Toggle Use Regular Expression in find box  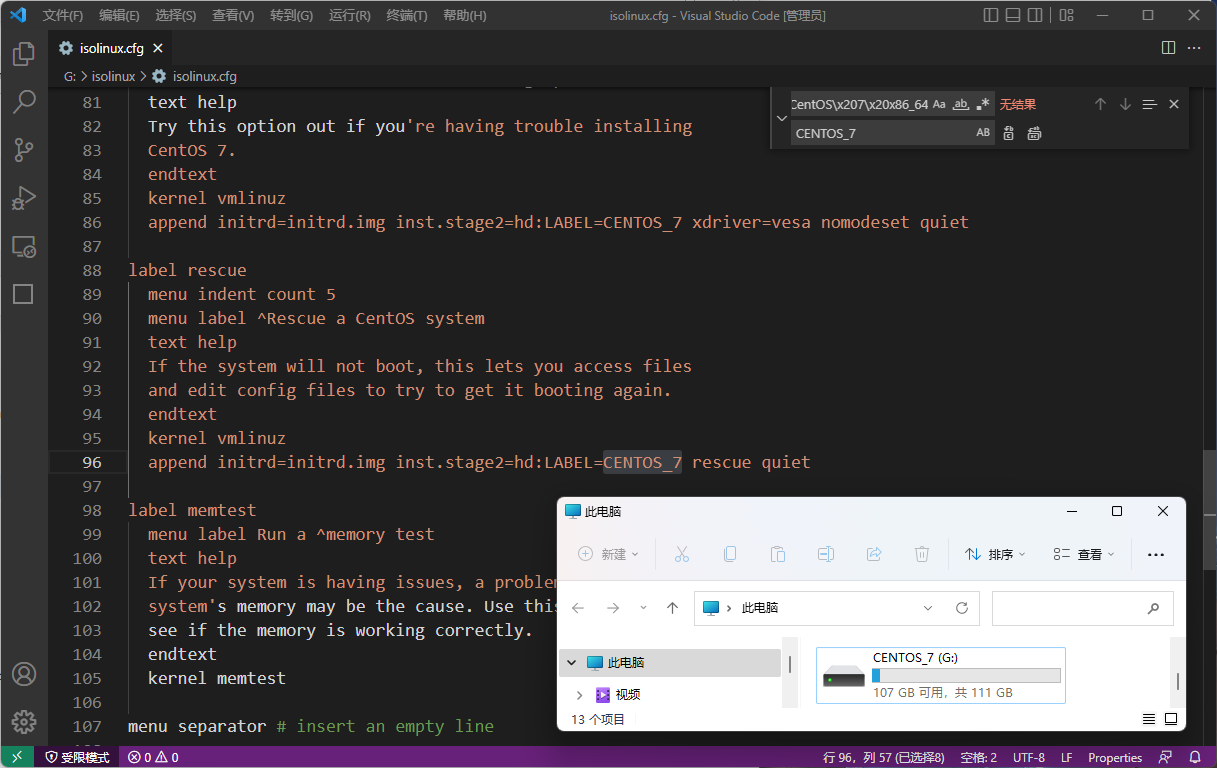pyautogui.click(x=983, y=104)
